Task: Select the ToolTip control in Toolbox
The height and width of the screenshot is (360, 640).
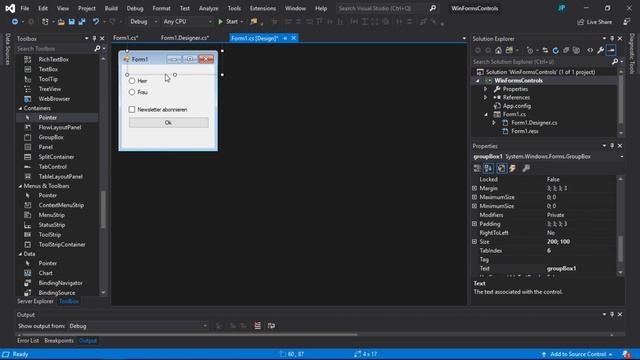Action: [48, 79]
